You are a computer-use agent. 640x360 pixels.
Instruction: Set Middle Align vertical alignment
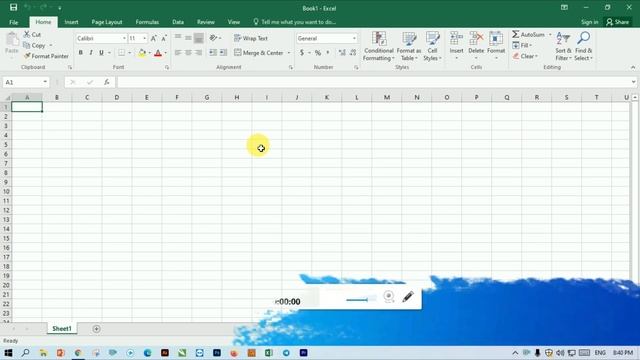pos(188,38)
